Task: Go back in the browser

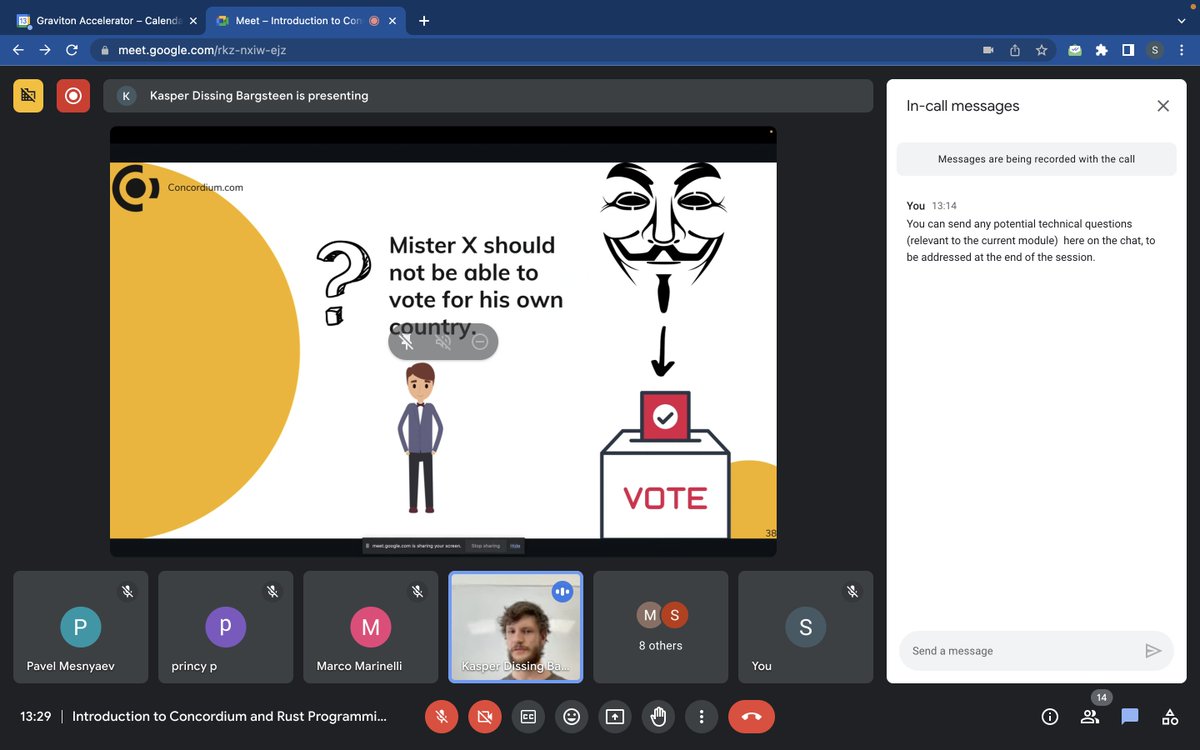Action: coord(19,50)
